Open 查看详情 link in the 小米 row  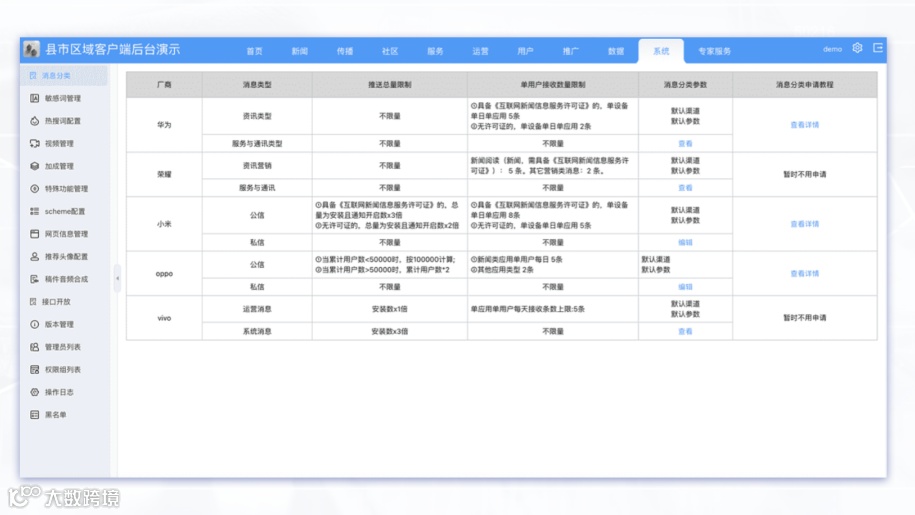coord(805,224)
